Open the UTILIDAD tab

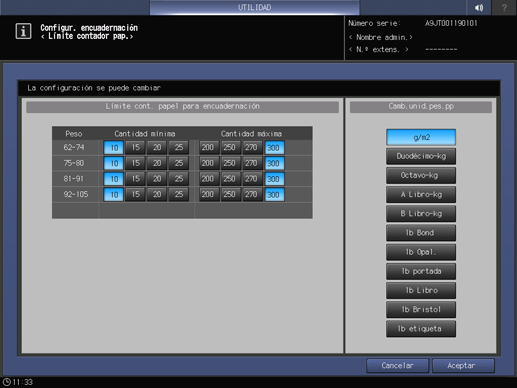click(x=254, y=7)
